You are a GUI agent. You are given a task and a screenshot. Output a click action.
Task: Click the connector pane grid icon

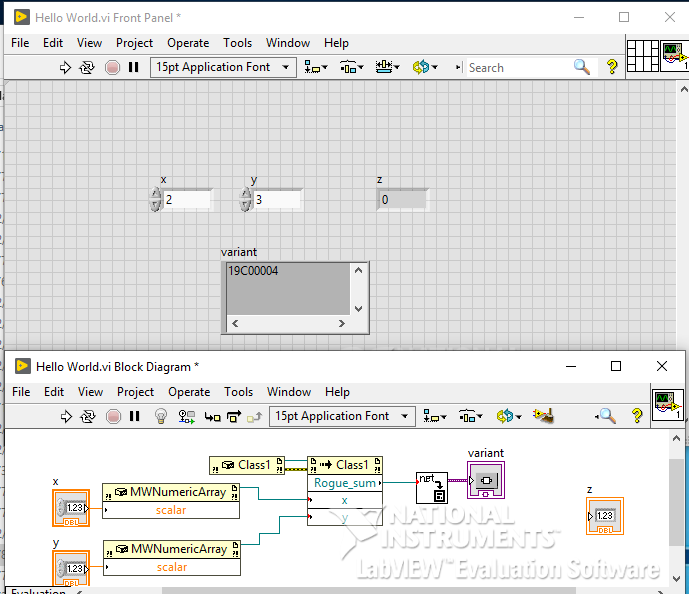(642, 56)
